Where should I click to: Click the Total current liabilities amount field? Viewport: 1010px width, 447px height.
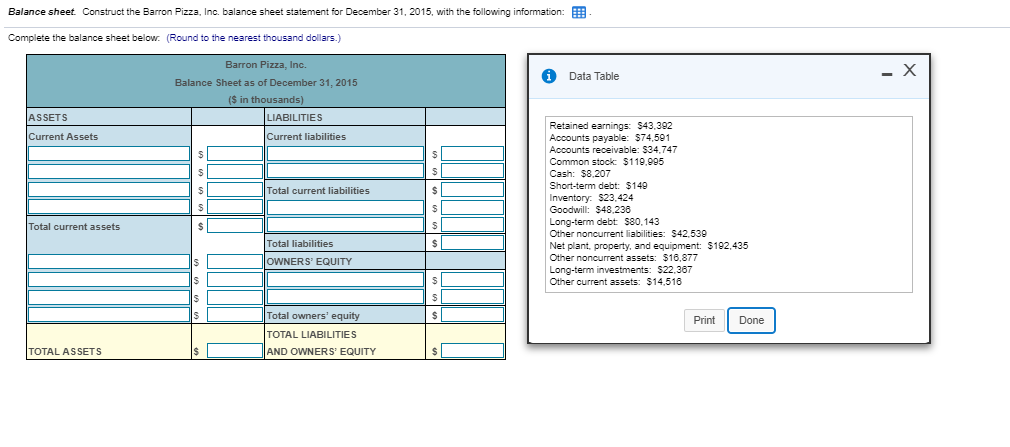[473, 189]
